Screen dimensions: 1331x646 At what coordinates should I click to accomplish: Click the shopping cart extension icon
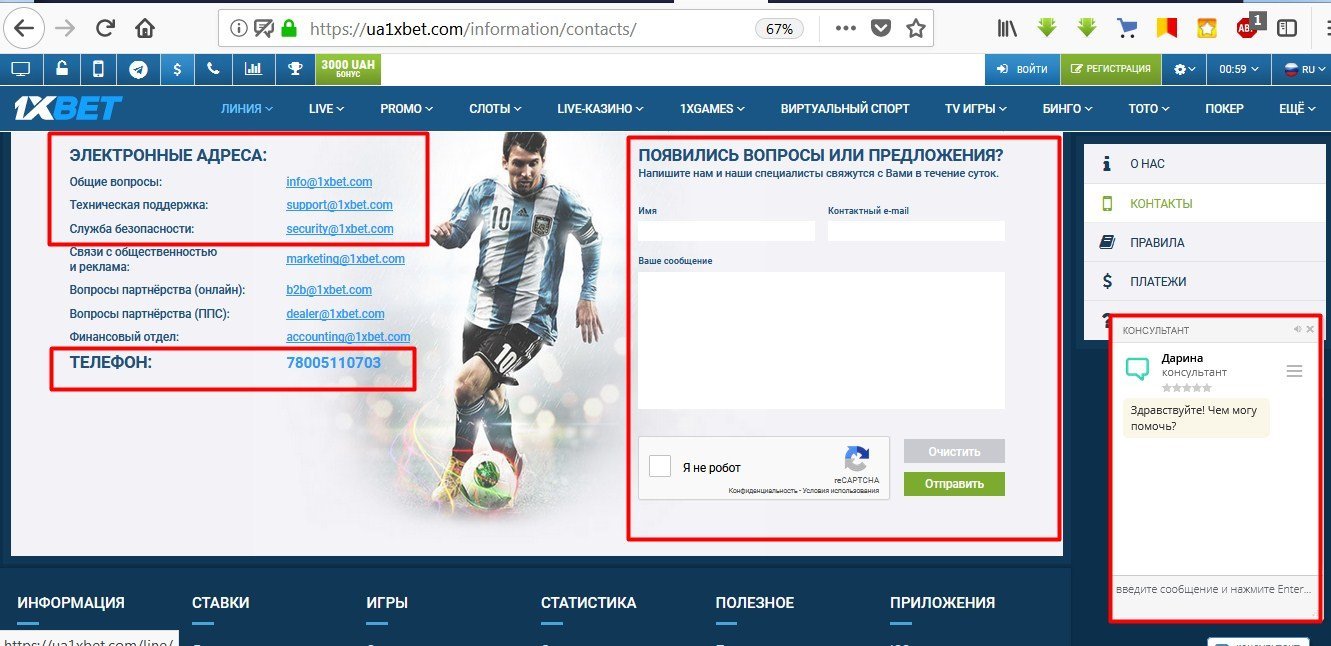(x=1127, y=29)
